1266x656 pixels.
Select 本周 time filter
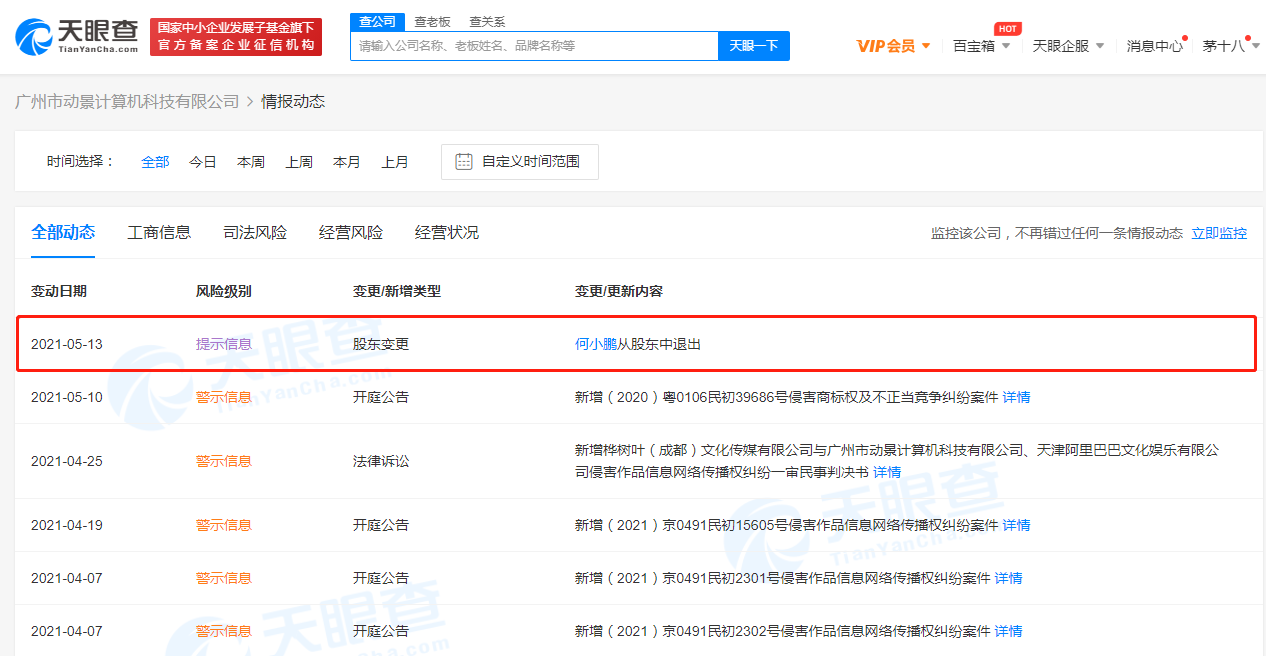[251, 162]
